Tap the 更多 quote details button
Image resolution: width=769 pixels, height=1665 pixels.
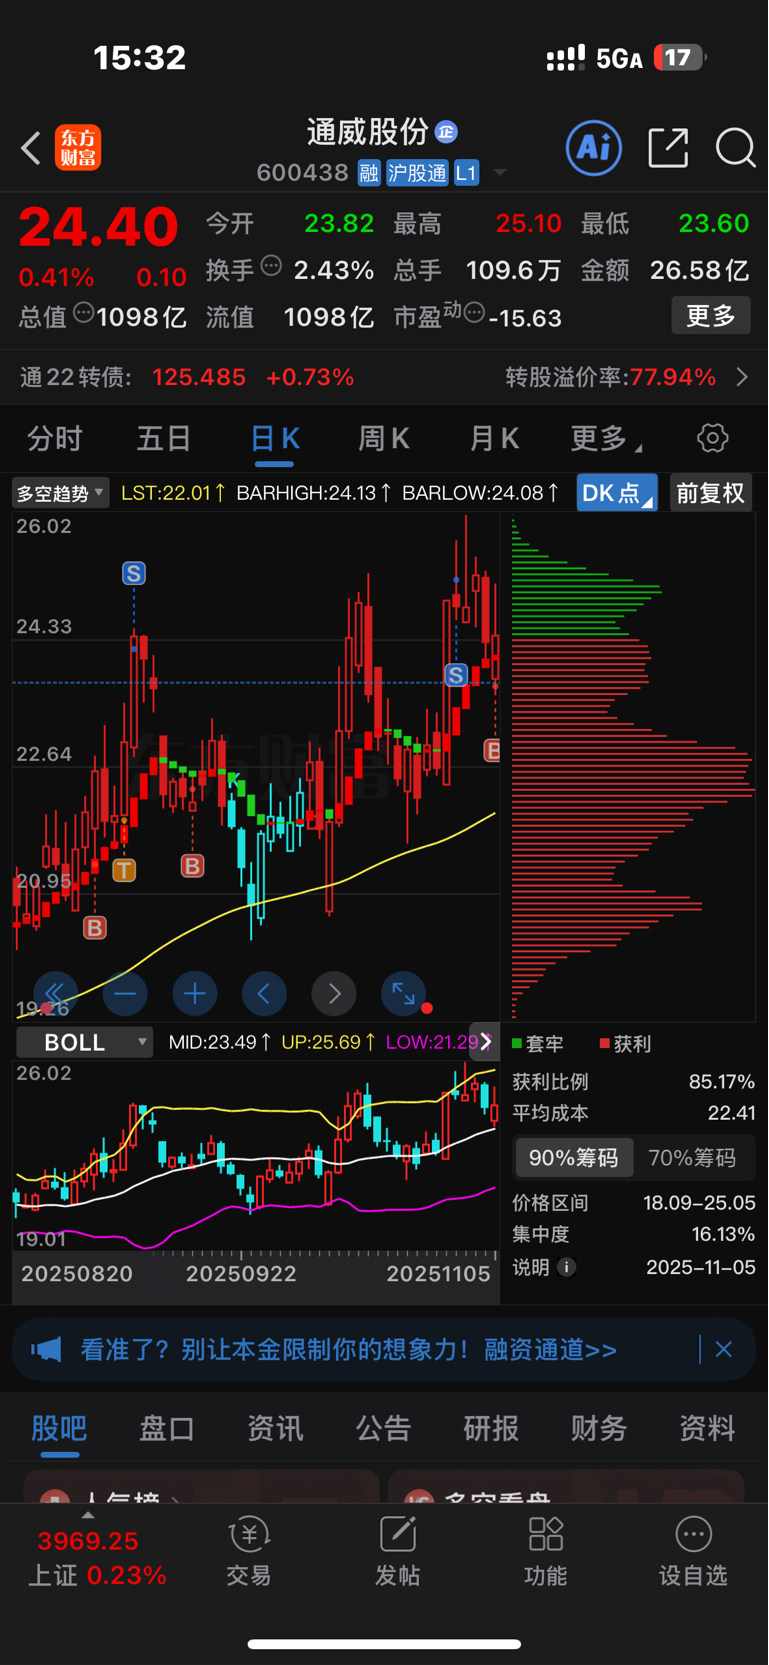click(711, 316)
